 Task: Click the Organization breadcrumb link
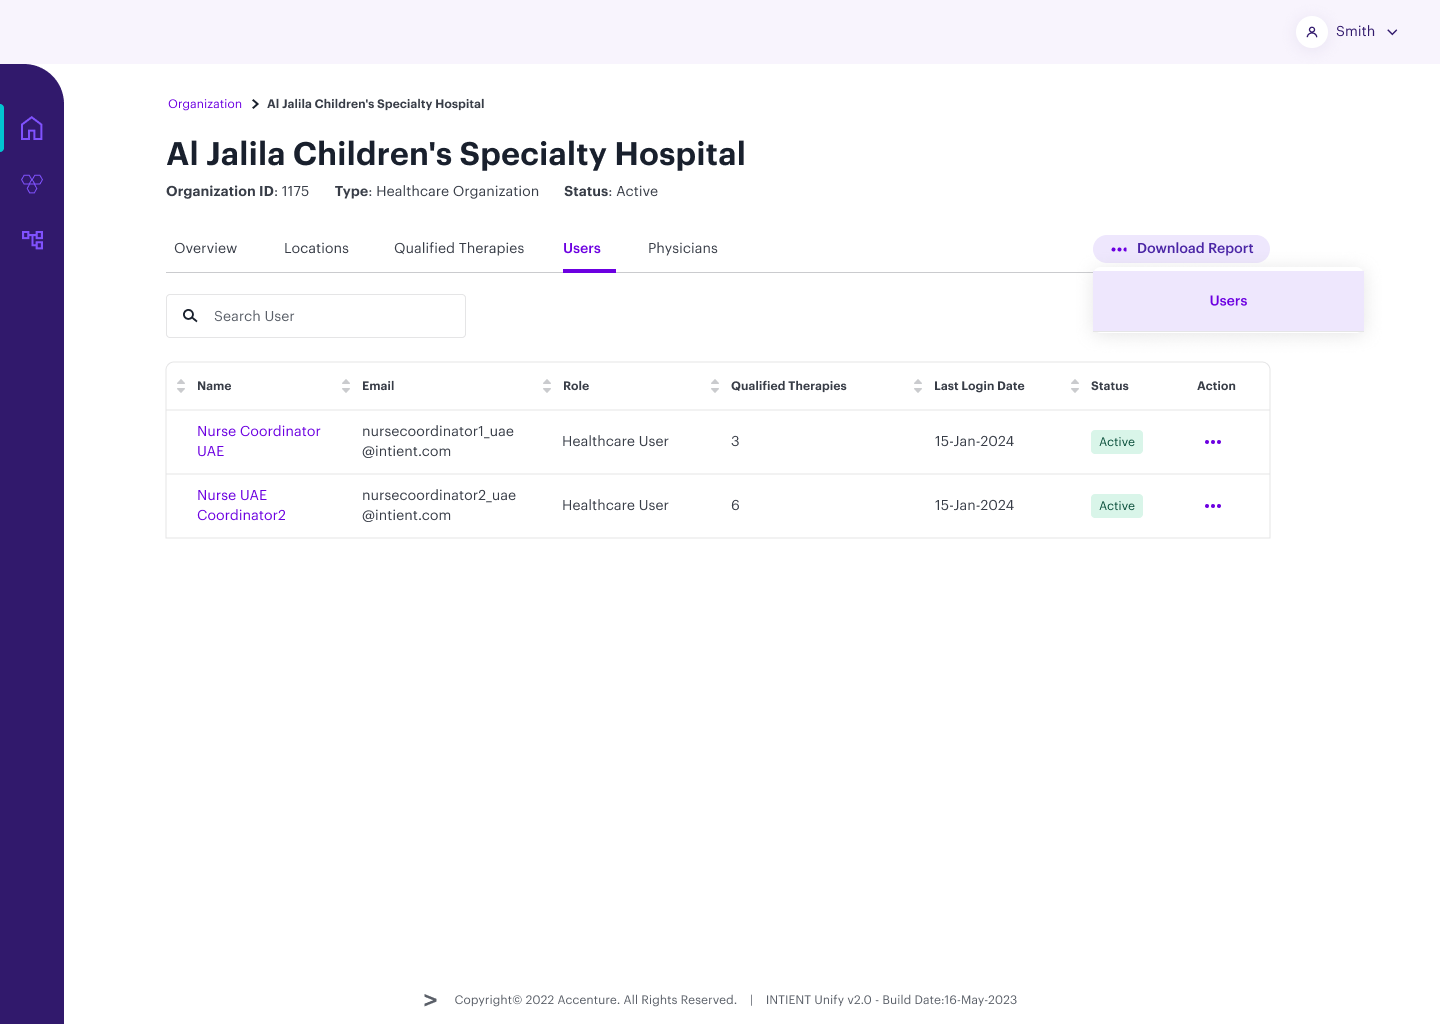205,104
